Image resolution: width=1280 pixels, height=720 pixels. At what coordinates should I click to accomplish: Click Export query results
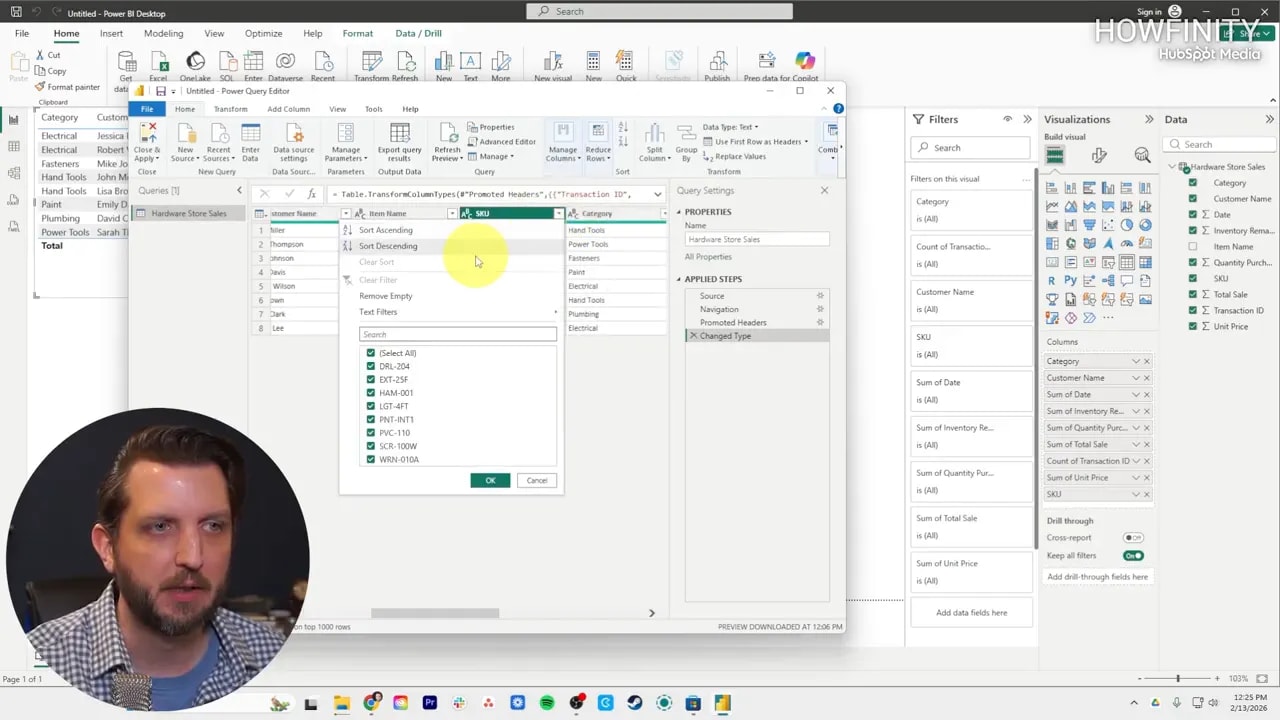(x=399, y=142)
